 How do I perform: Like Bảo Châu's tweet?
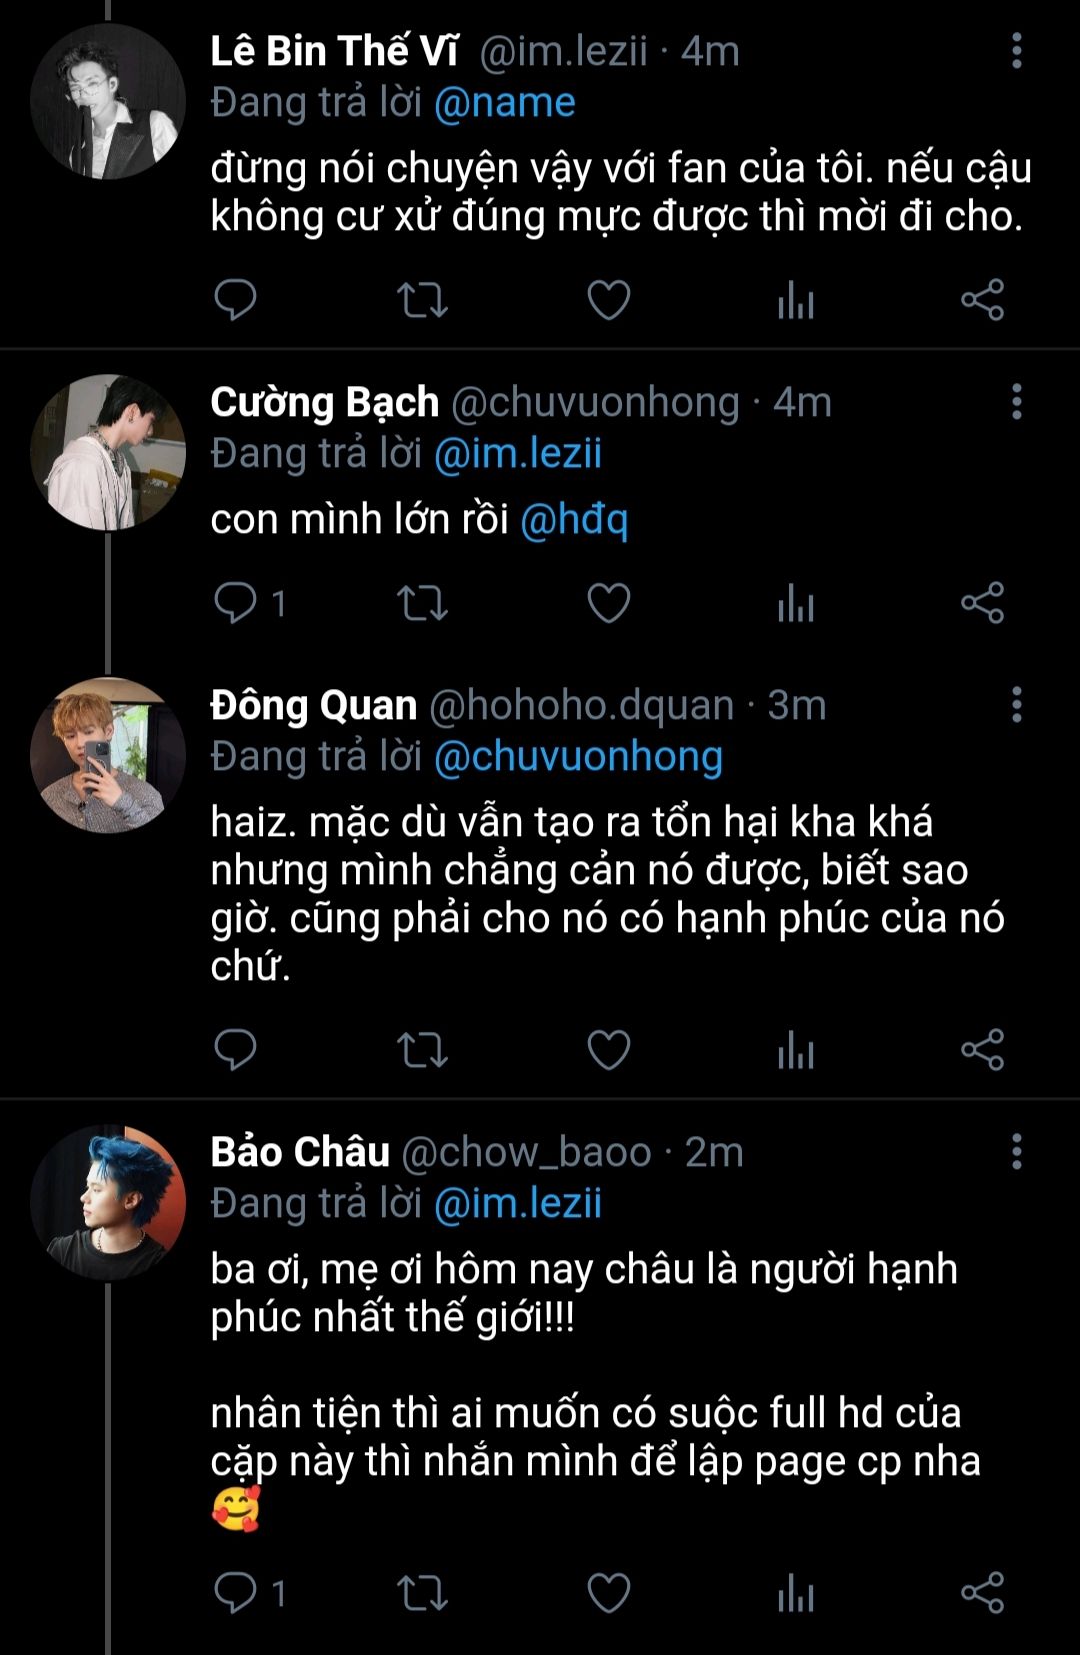pos(608,1592)
